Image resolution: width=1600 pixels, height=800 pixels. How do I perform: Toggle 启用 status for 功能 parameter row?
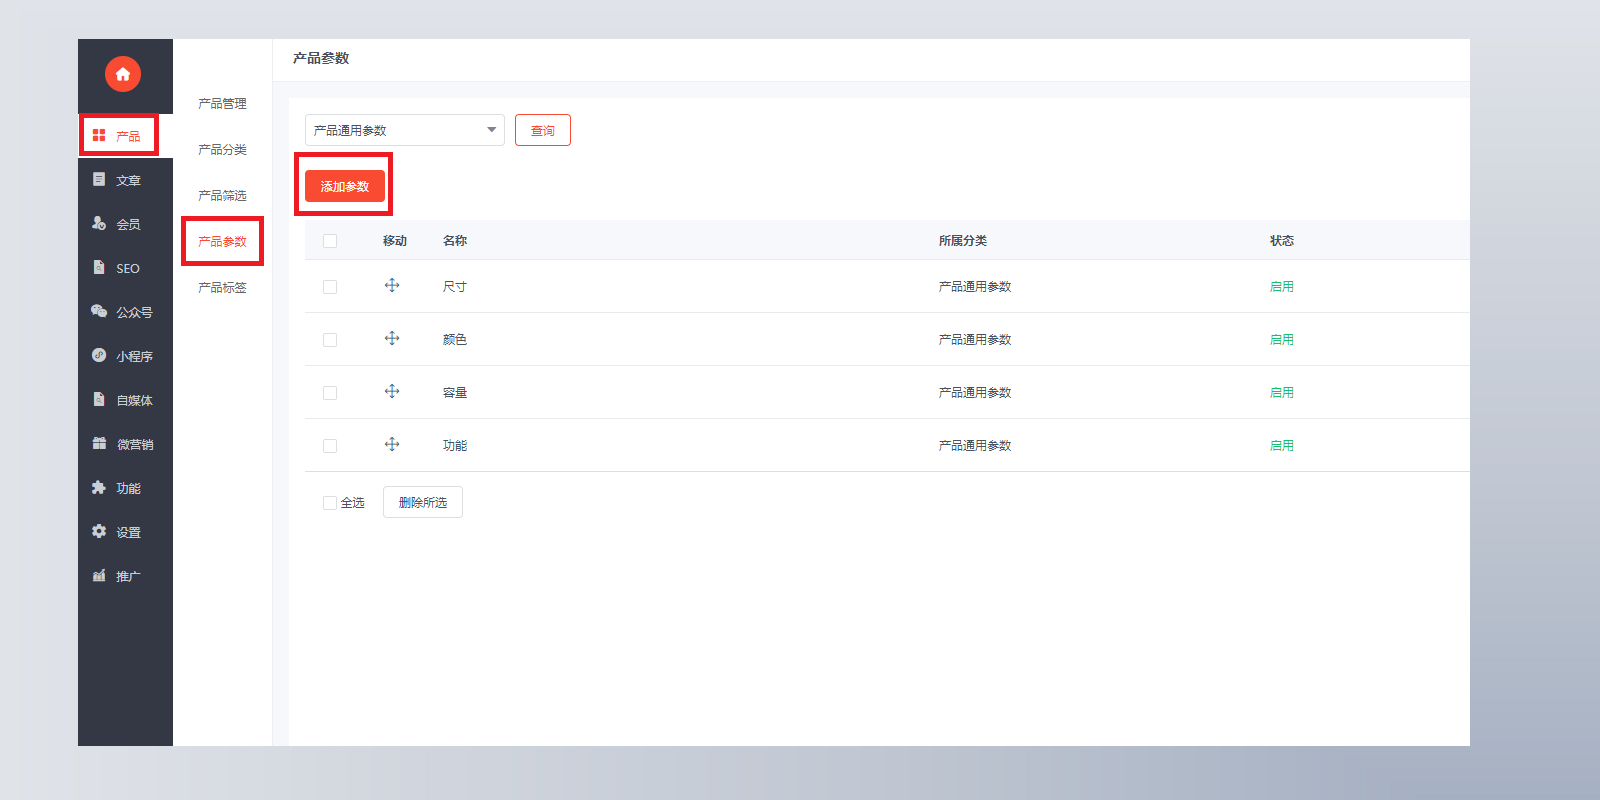[x=1282, y=446]
